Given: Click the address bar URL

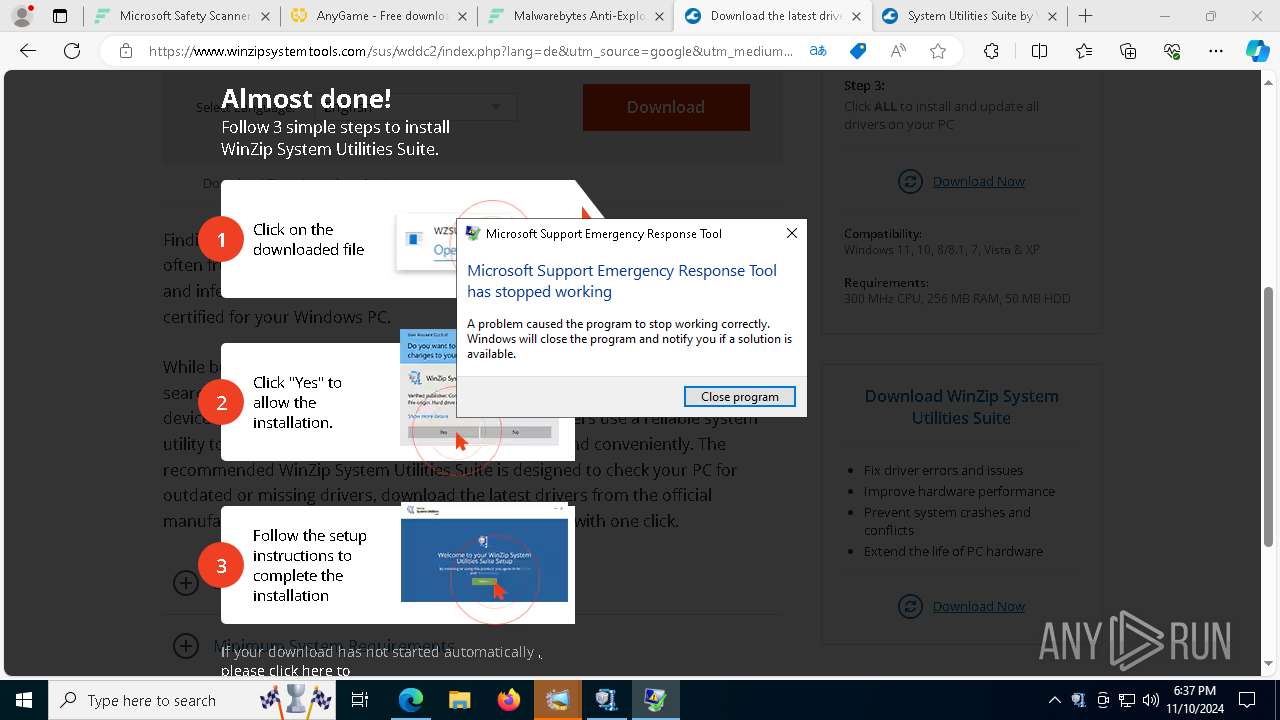Looking at the screenshot, I should coord(470,51).
